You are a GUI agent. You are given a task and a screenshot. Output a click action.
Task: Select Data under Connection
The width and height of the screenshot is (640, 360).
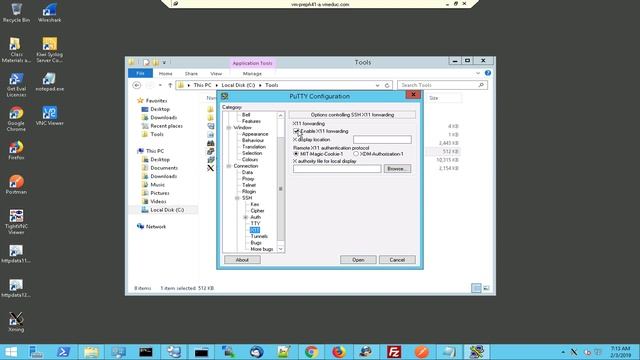click(x=247, y=172)
